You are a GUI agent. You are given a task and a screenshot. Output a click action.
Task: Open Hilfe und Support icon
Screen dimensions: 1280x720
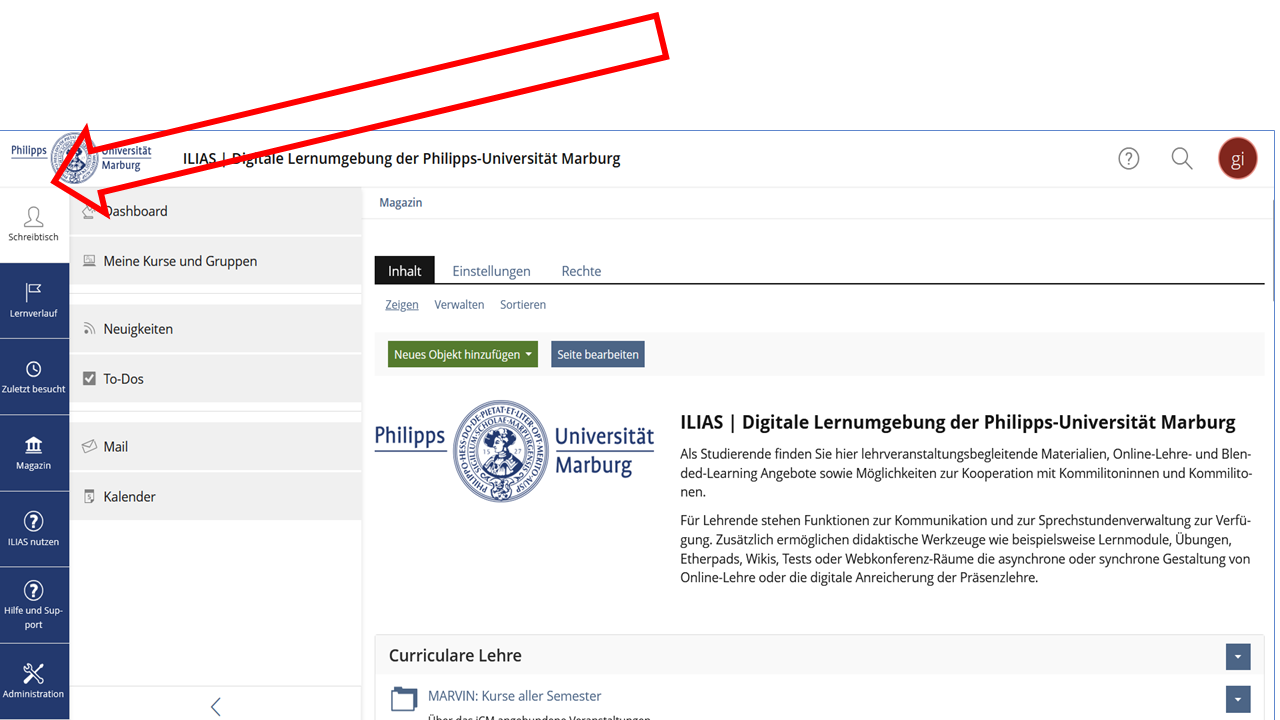coord(34,605)
